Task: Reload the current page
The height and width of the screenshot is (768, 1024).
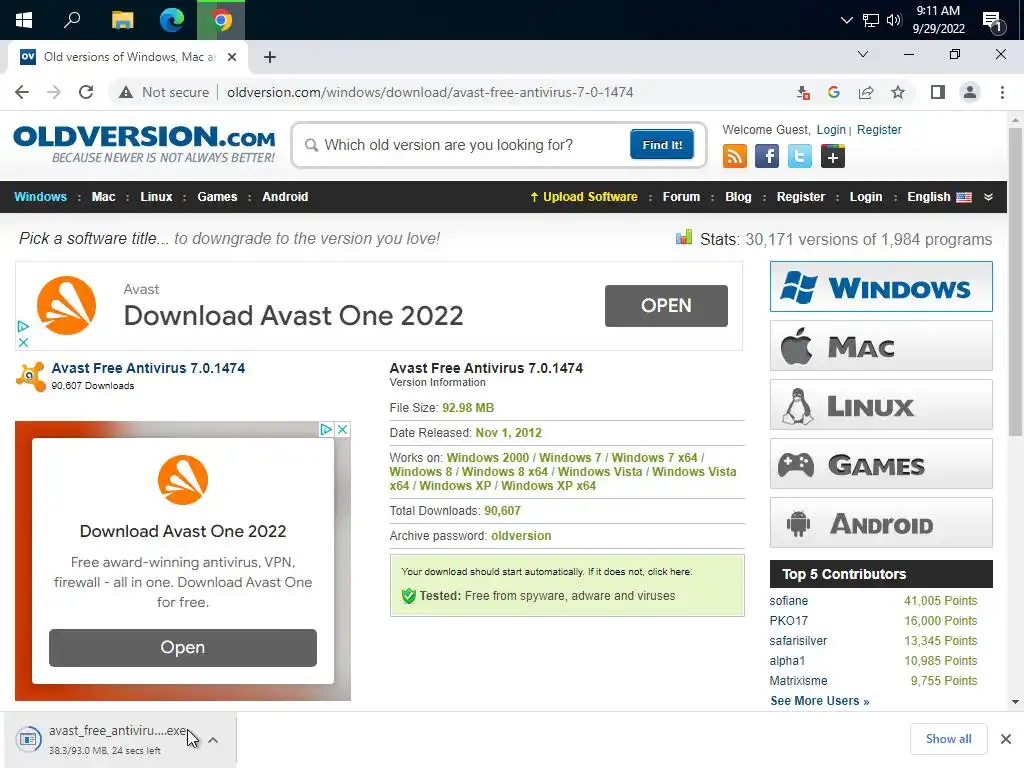Action: [86, 92]
